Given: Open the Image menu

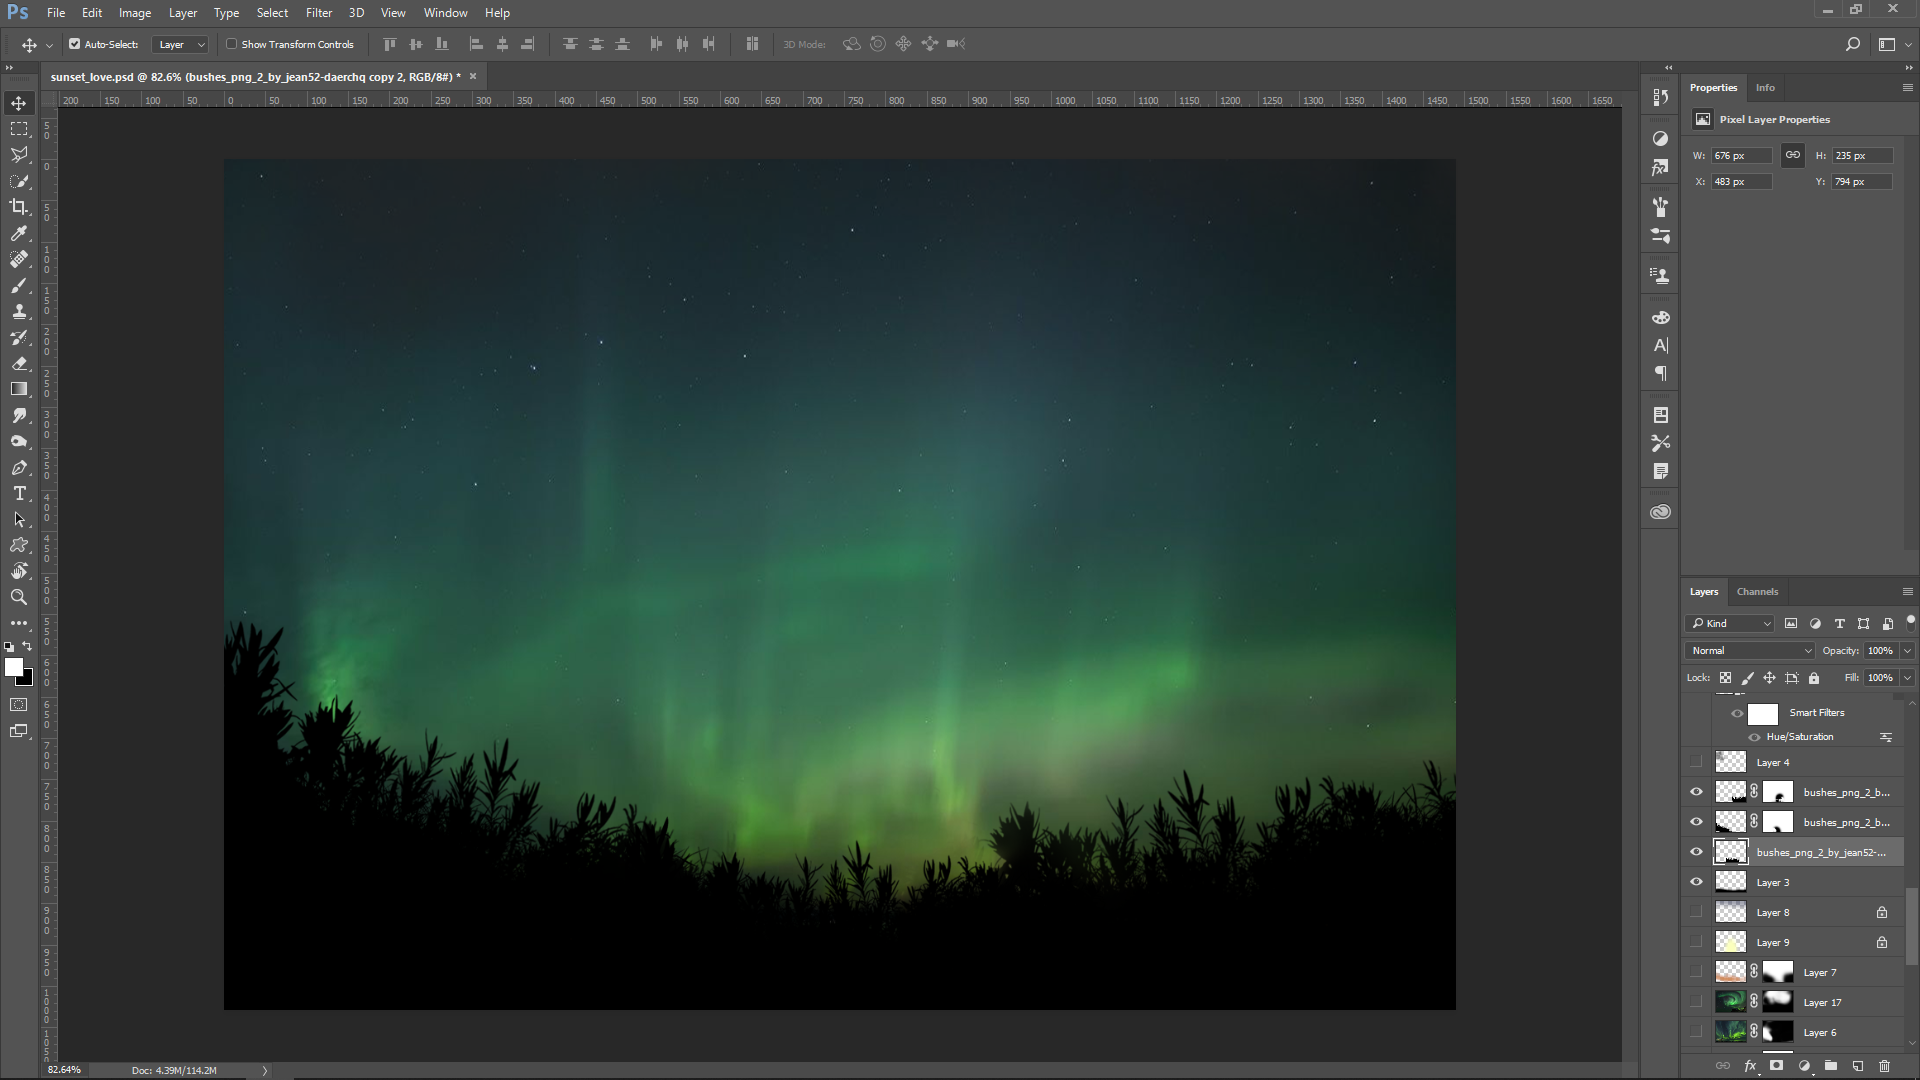Looking at the screenshot, I should point(135,12).
